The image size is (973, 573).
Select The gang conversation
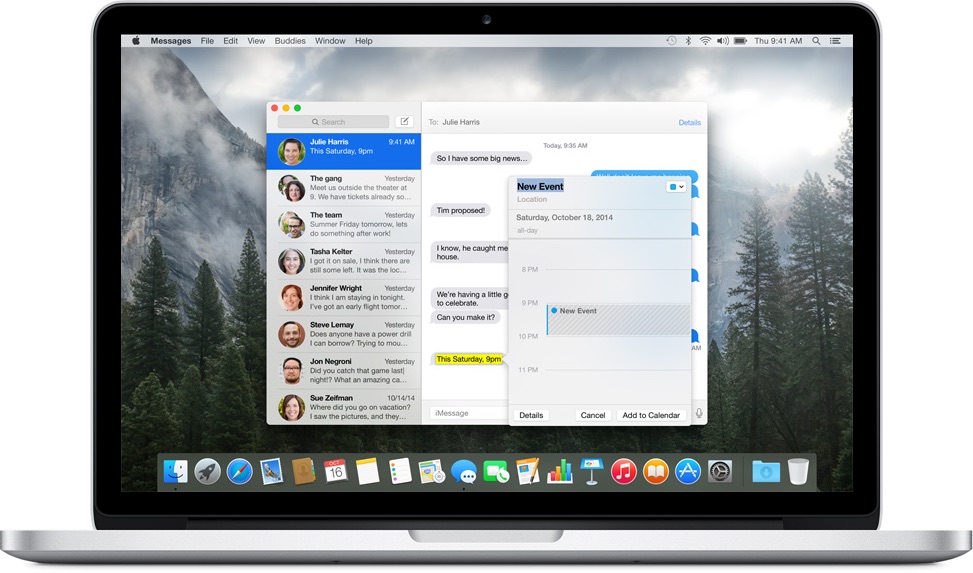344,187
